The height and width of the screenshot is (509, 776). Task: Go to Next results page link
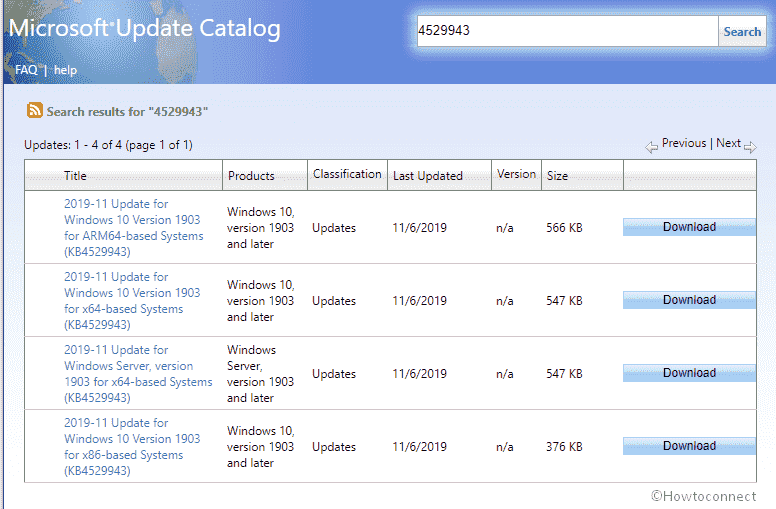pos(728,143)
